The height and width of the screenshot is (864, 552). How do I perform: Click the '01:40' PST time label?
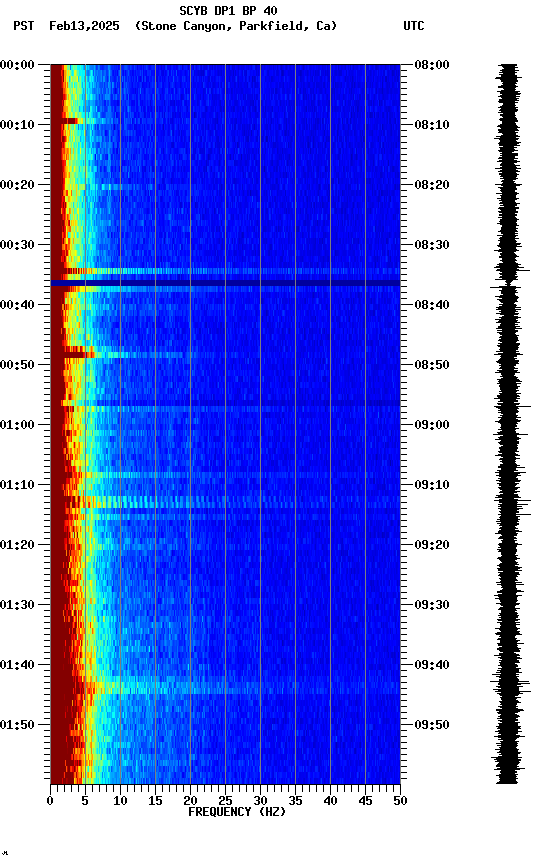click(17, 666)
